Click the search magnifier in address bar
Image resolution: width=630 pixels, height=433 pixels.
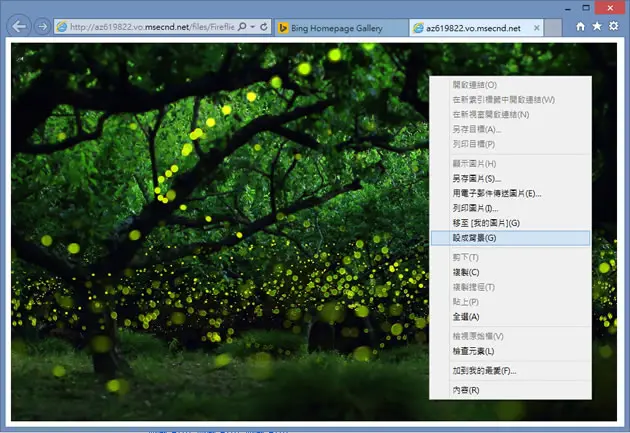(x=242, y=27)
